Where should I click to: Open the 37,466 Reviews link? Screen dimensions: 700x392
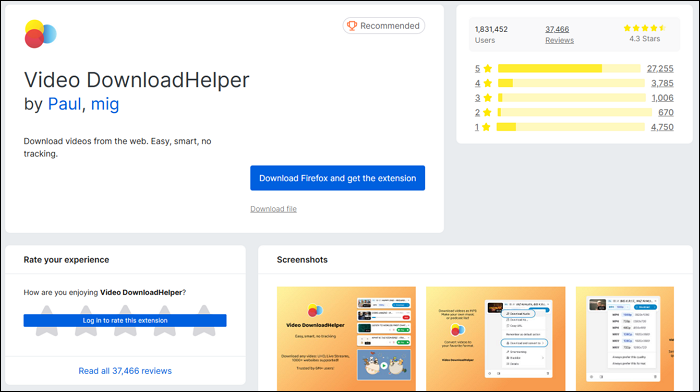pyautogui.click(x=558, y=34)
